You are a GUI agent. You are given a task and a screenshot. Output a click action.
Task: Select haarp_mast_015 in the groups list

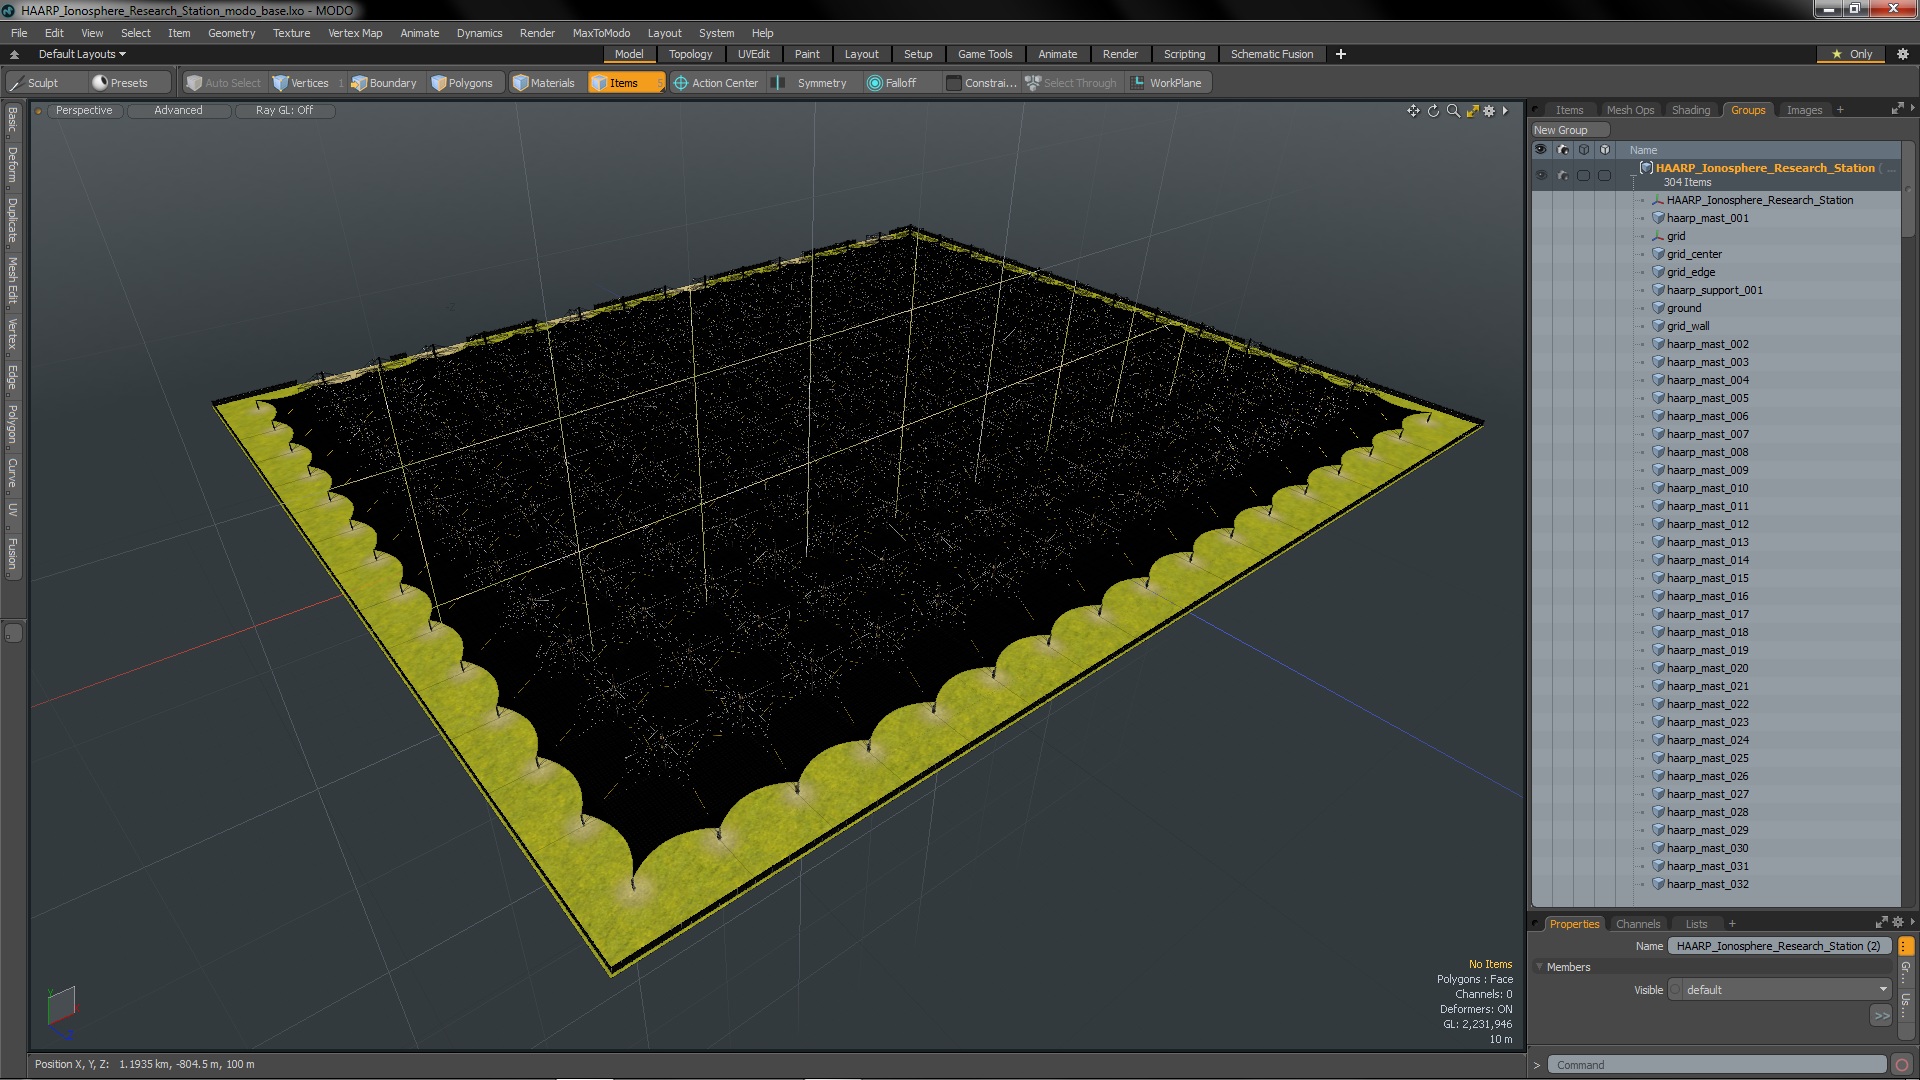coord(1707,578)
